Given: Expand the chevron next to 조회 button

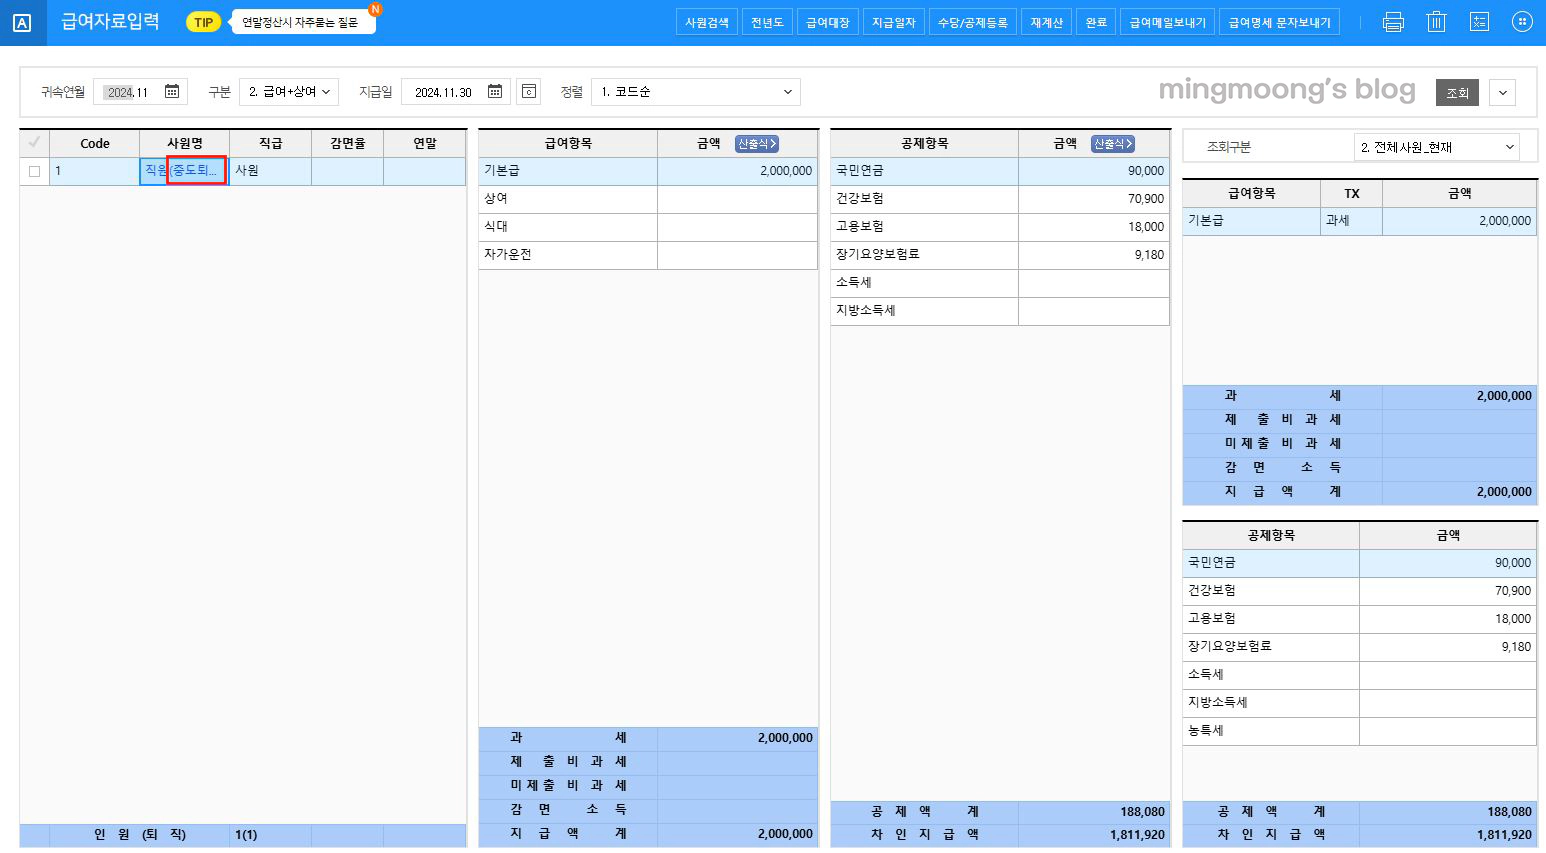Looking at the screenshot, I should tap(1502, 93).
